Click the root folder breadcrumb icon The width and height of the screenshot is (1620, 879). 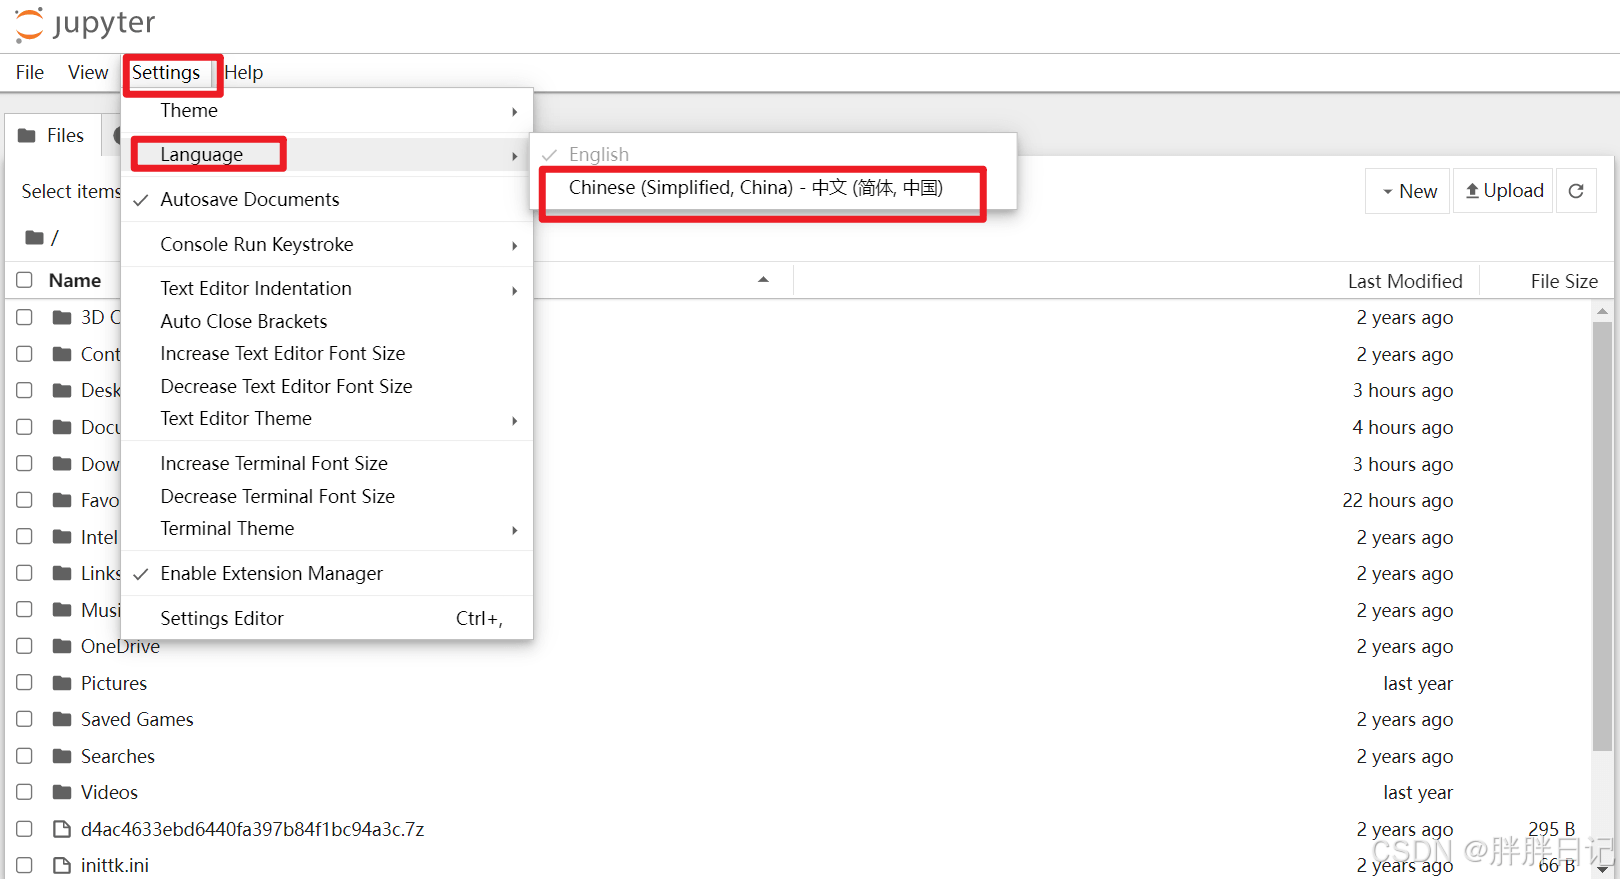34,237
